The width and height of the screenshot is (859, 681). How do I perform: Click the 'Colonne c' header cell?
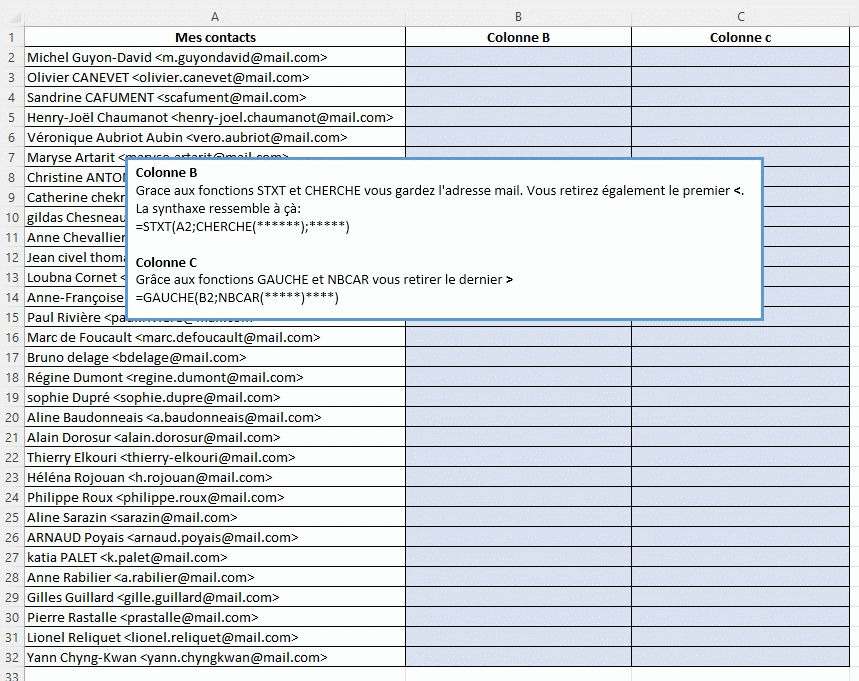(740, 37)
